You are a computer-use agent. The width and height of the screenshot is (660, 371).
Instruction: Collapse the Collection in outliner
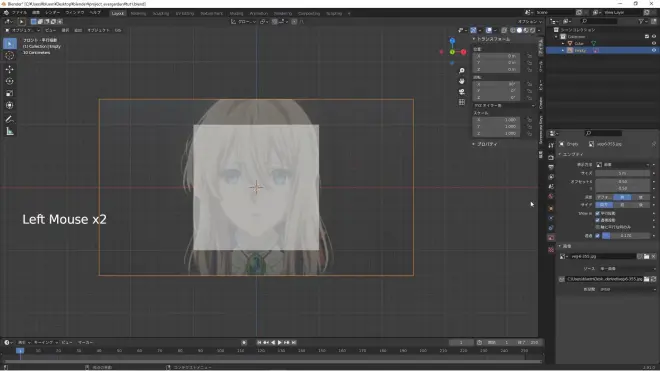point(556,37)
